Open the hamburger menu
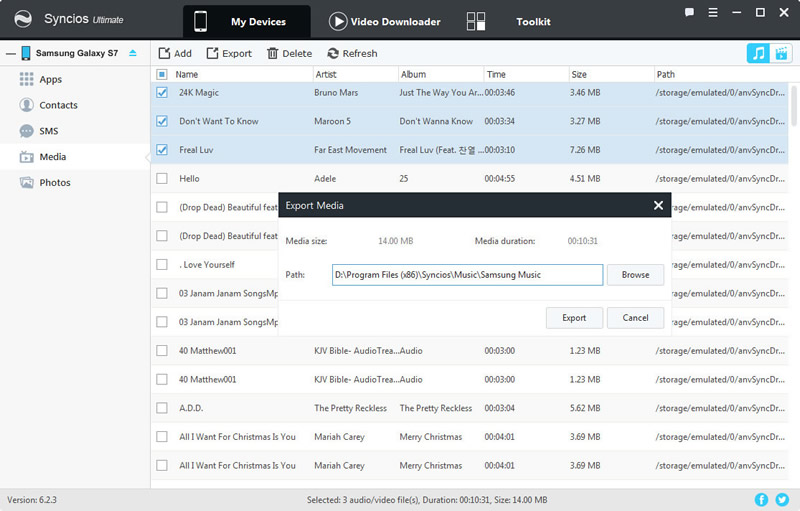The image size is (800, 511). pos(713,12)
